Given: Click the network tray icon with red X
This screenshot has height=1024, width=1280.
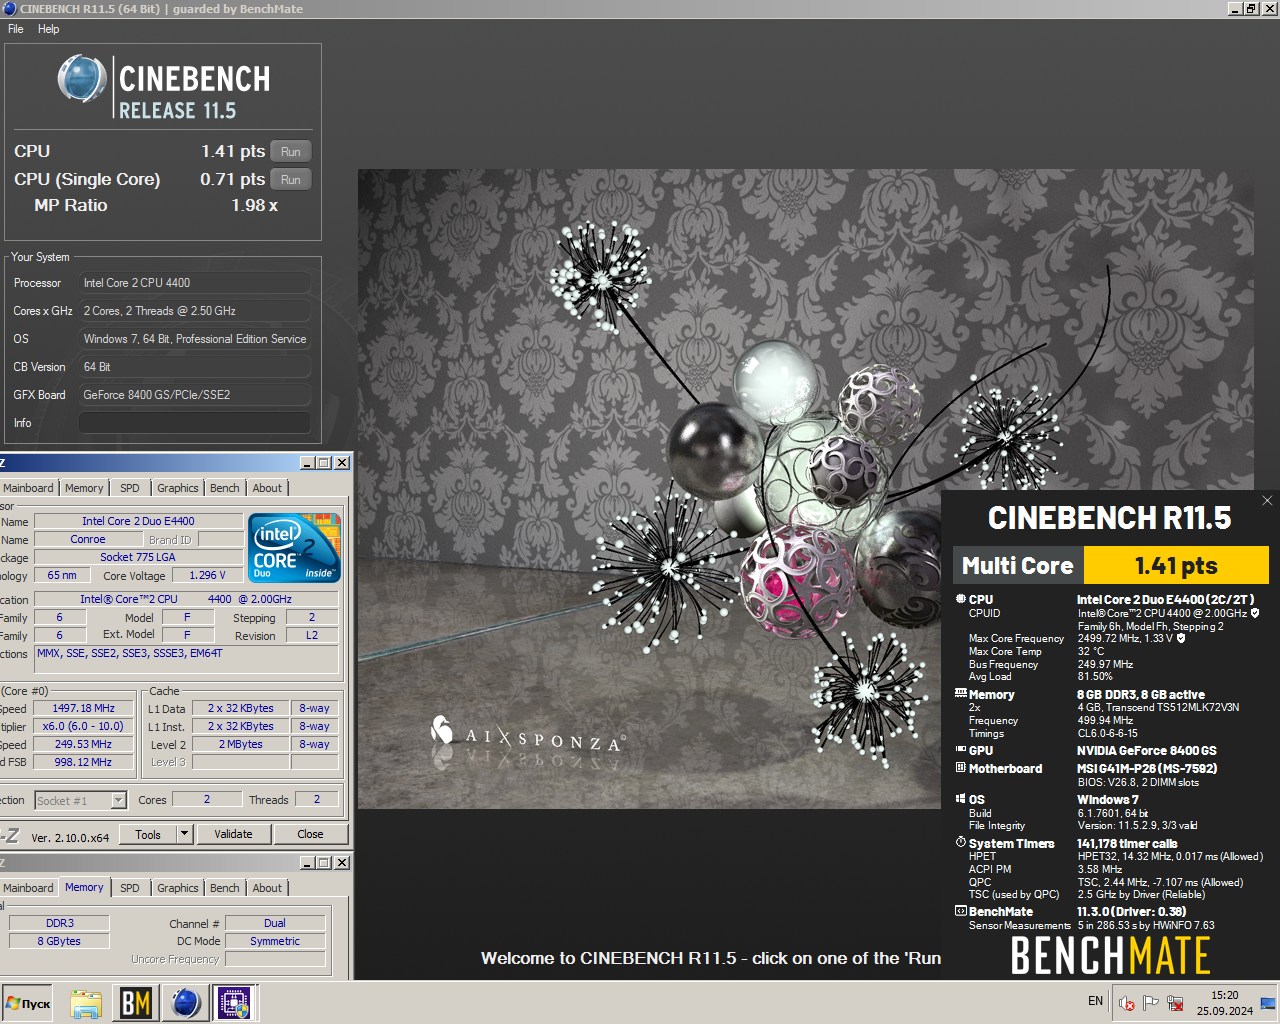Looking at the screenshot, I should click(1176, 1003).
